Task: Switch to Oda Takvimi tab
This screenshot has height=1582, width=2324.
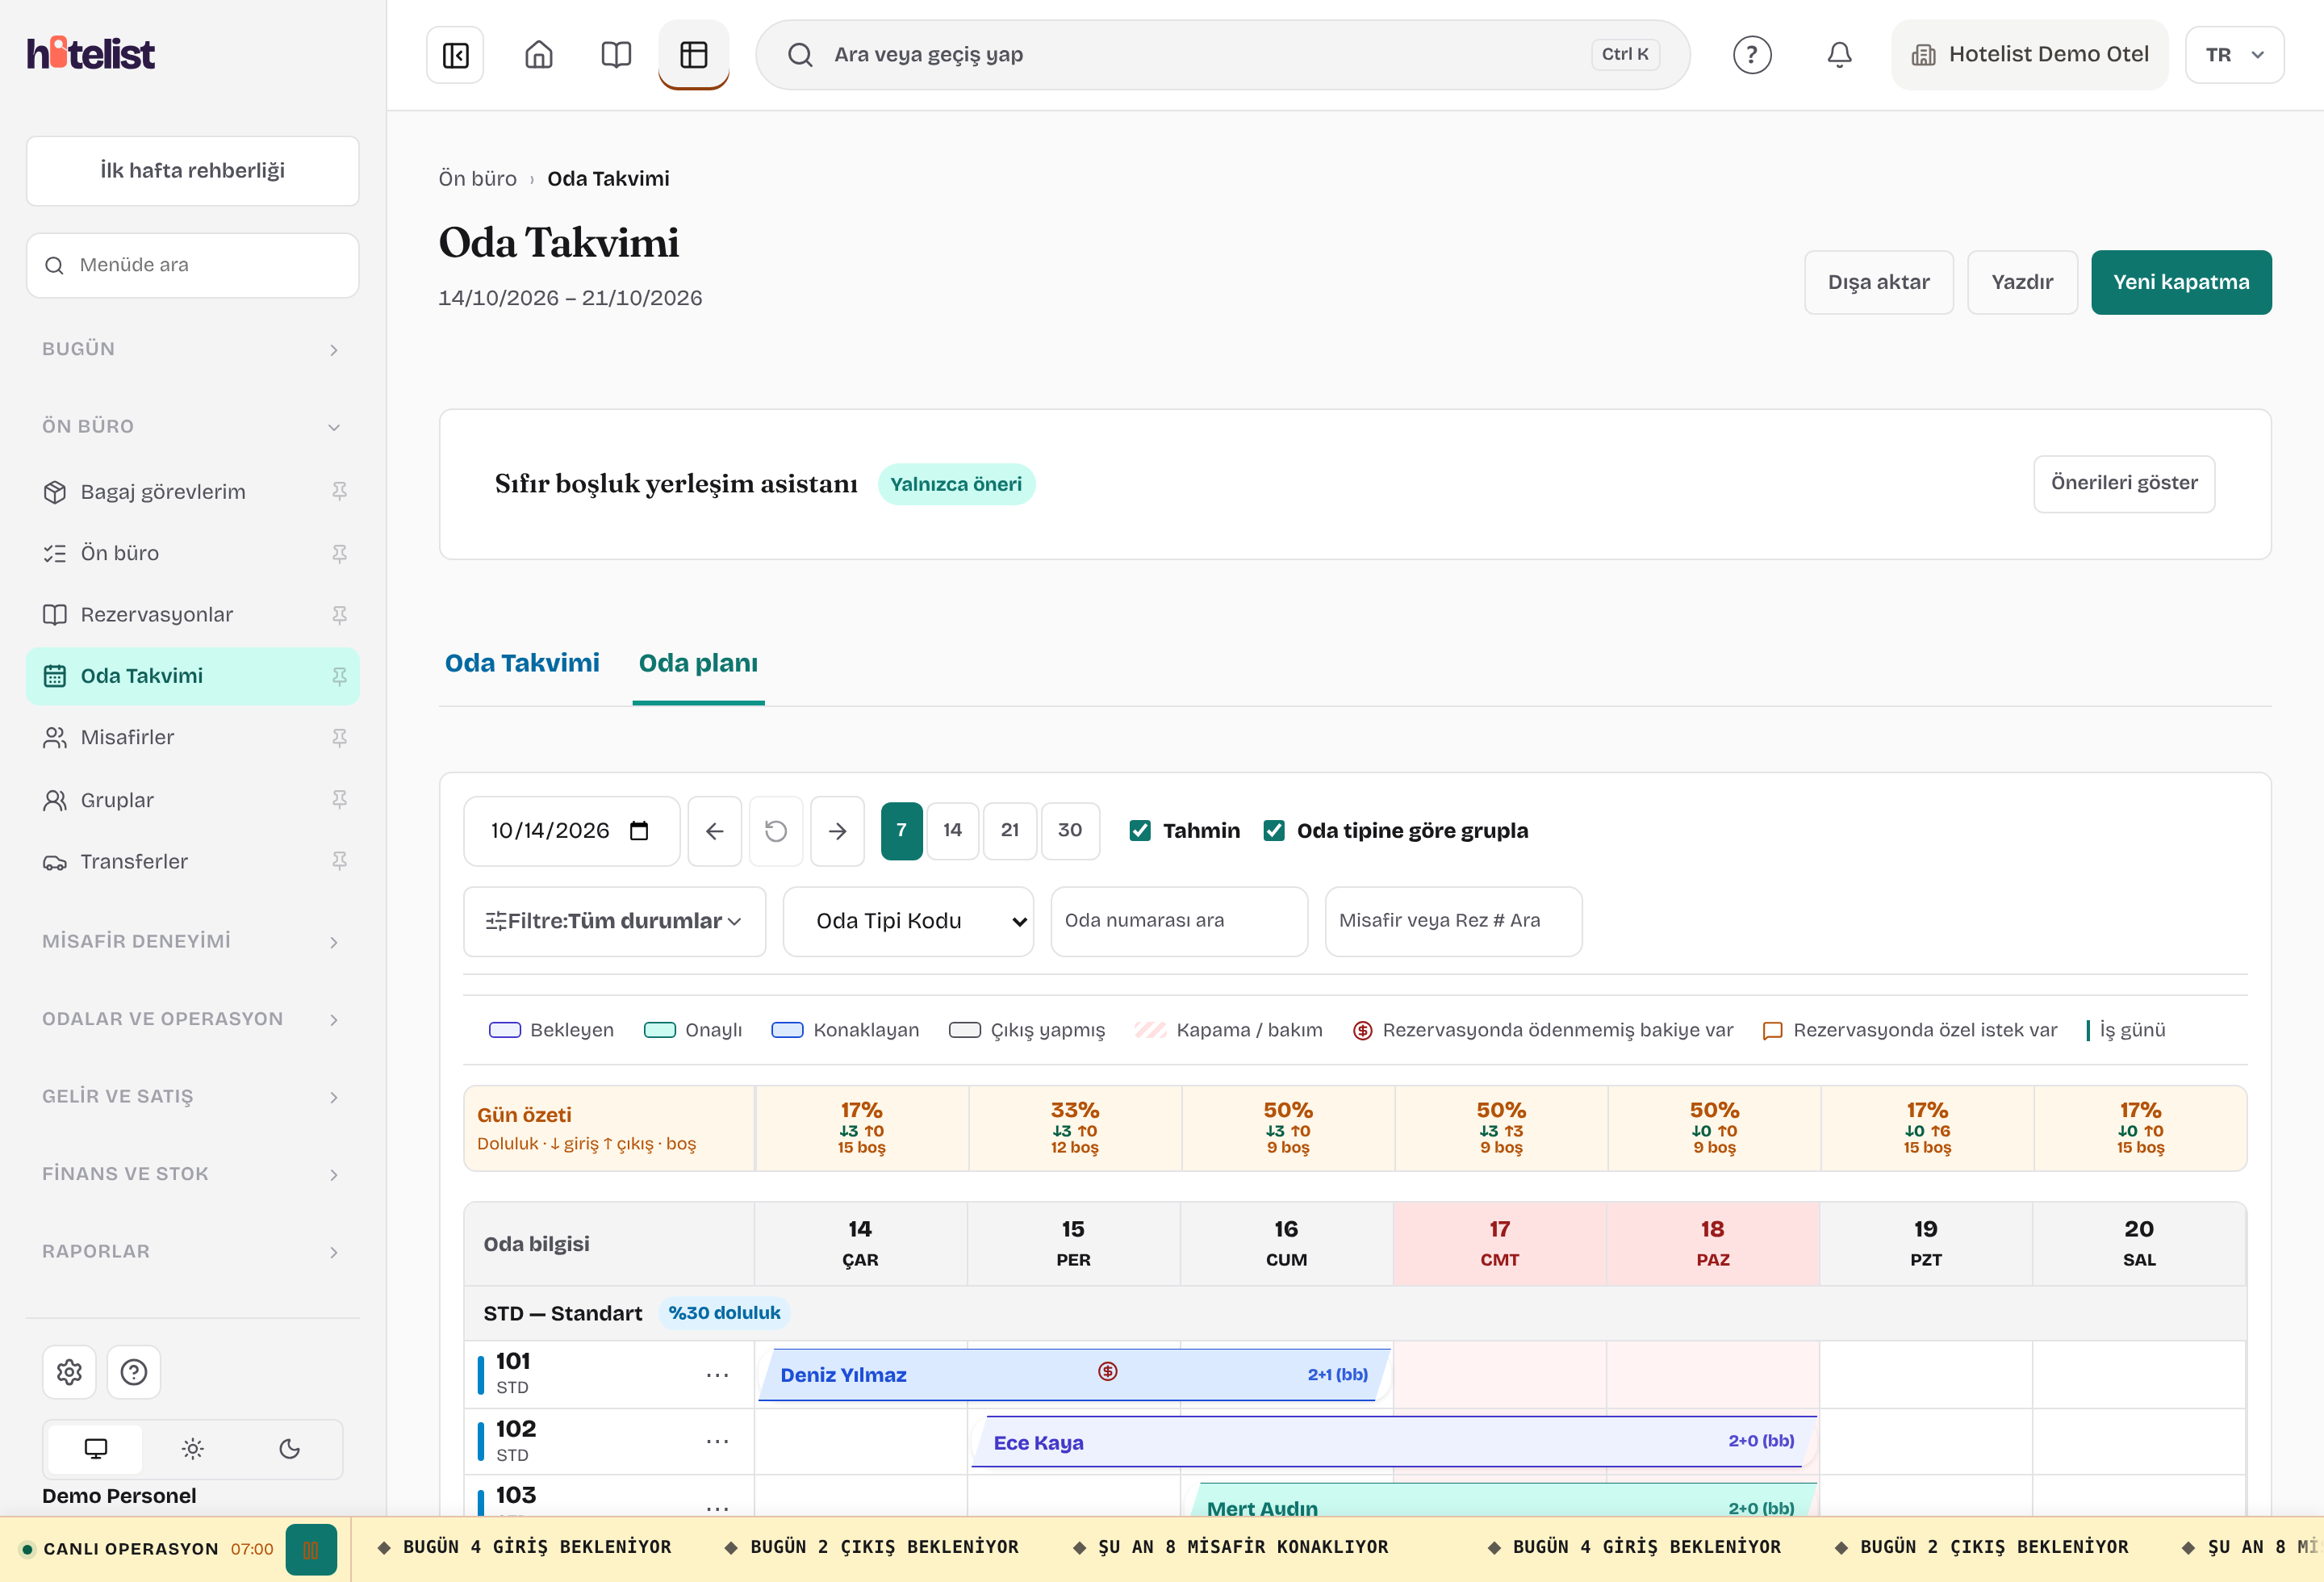Action: point(522,663)
